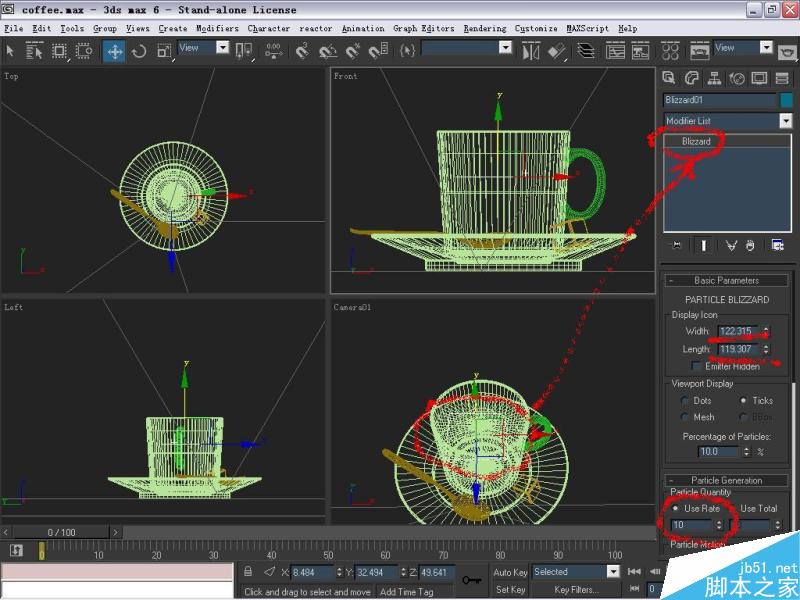Enable the Emitter Hidden checkbox
800x600 pixels.
697,366
